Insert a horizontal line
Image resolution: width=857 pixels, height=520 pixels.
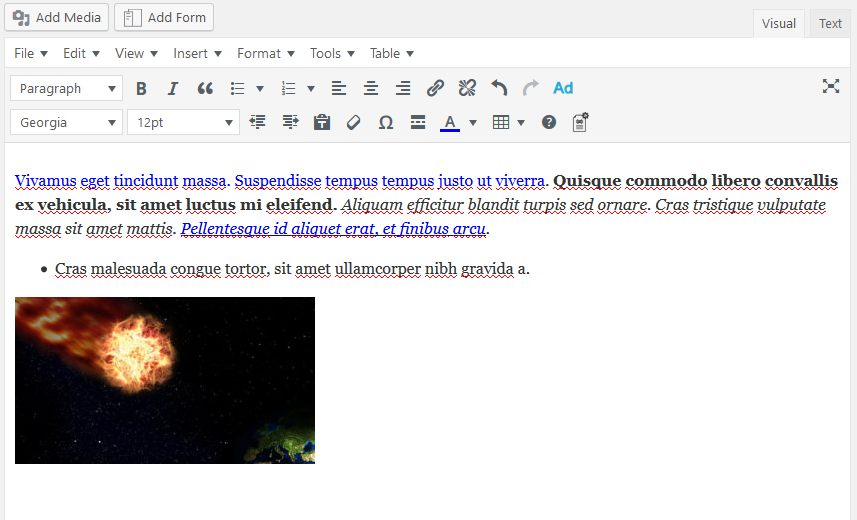418,122
